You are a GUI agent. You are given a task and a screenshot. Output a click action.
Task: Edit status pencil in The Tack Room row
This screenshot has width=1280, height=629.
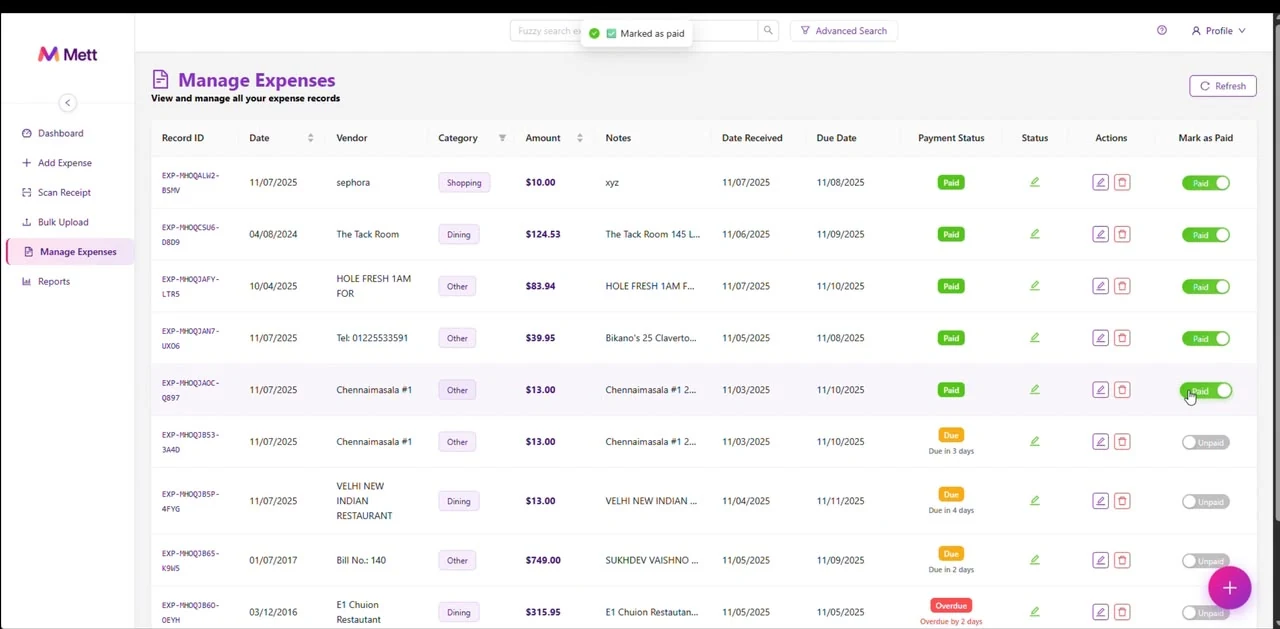click(x=1035, y=234)
